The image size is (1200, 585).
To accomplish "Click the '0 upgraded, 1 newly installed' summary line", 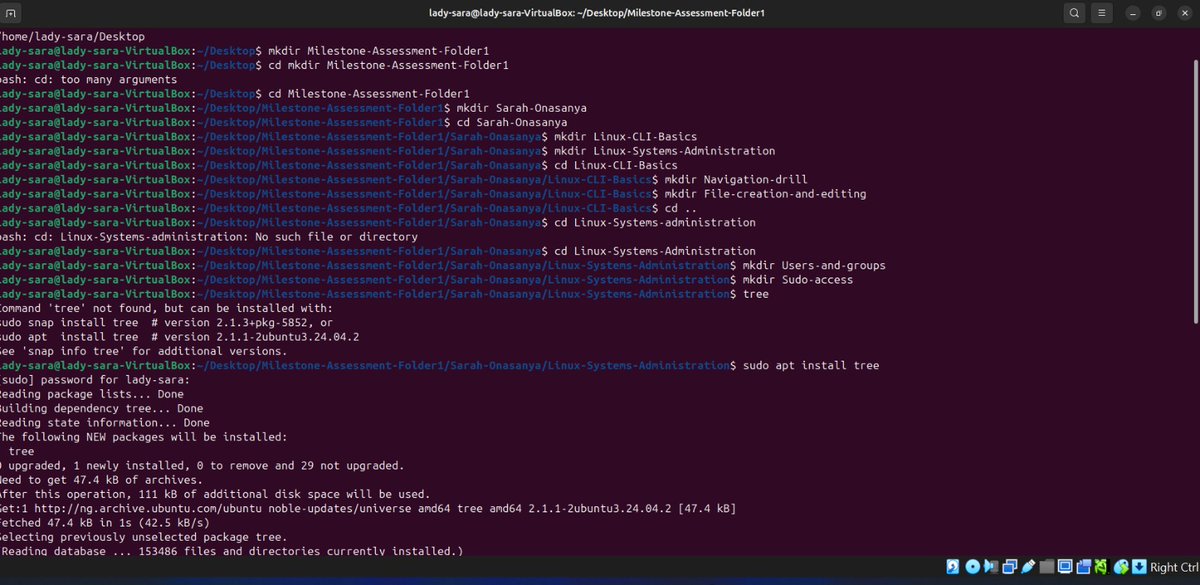I will tap(202, 466).
